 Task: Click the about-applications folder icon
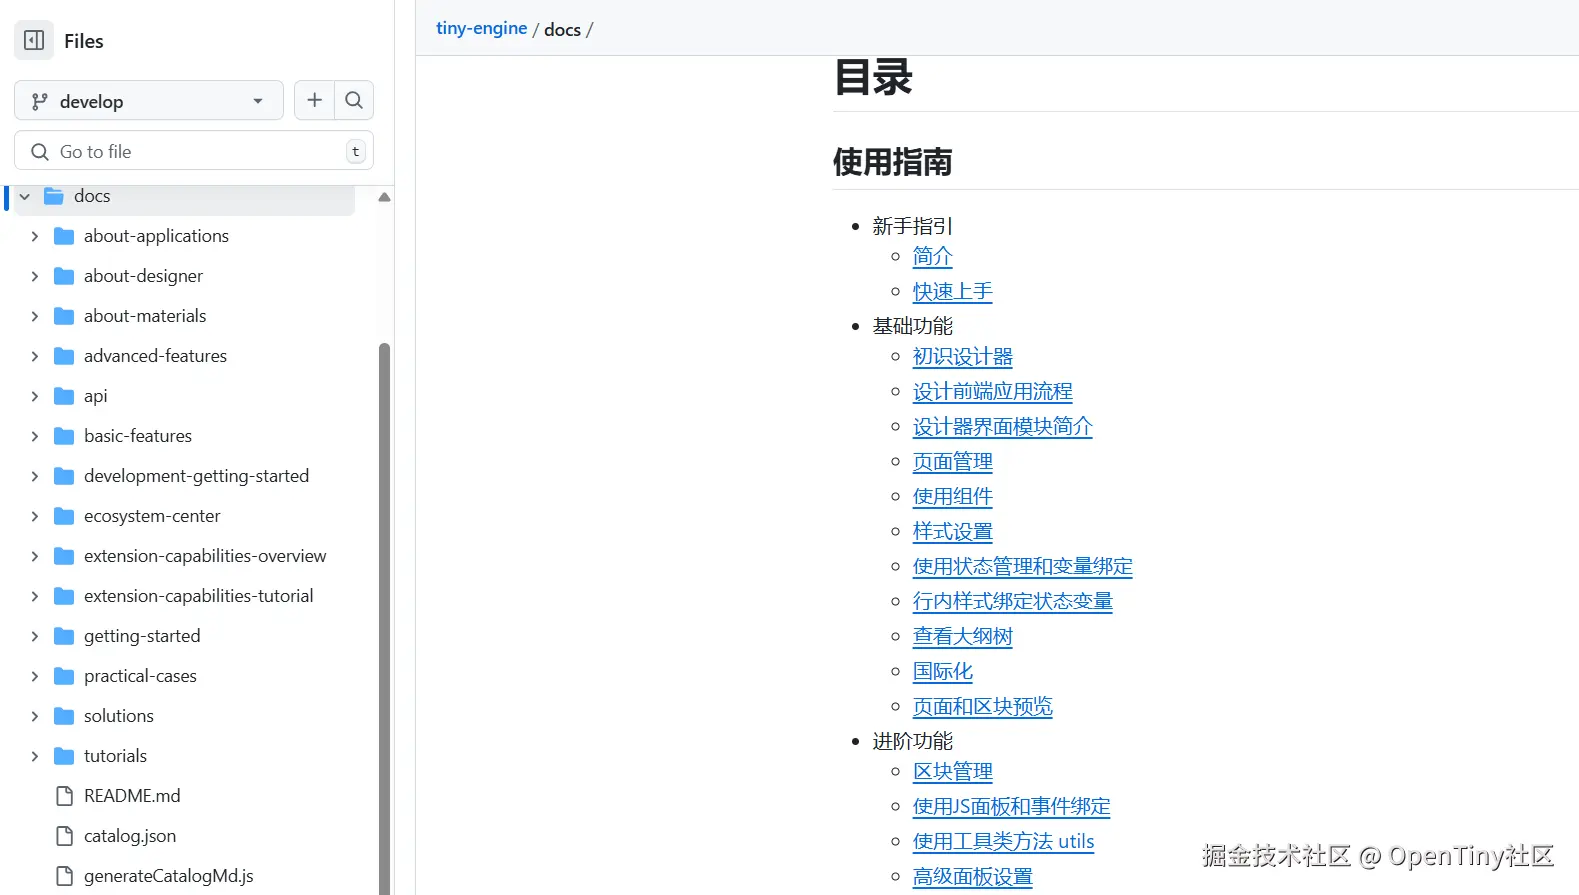(x=64, y=236)
